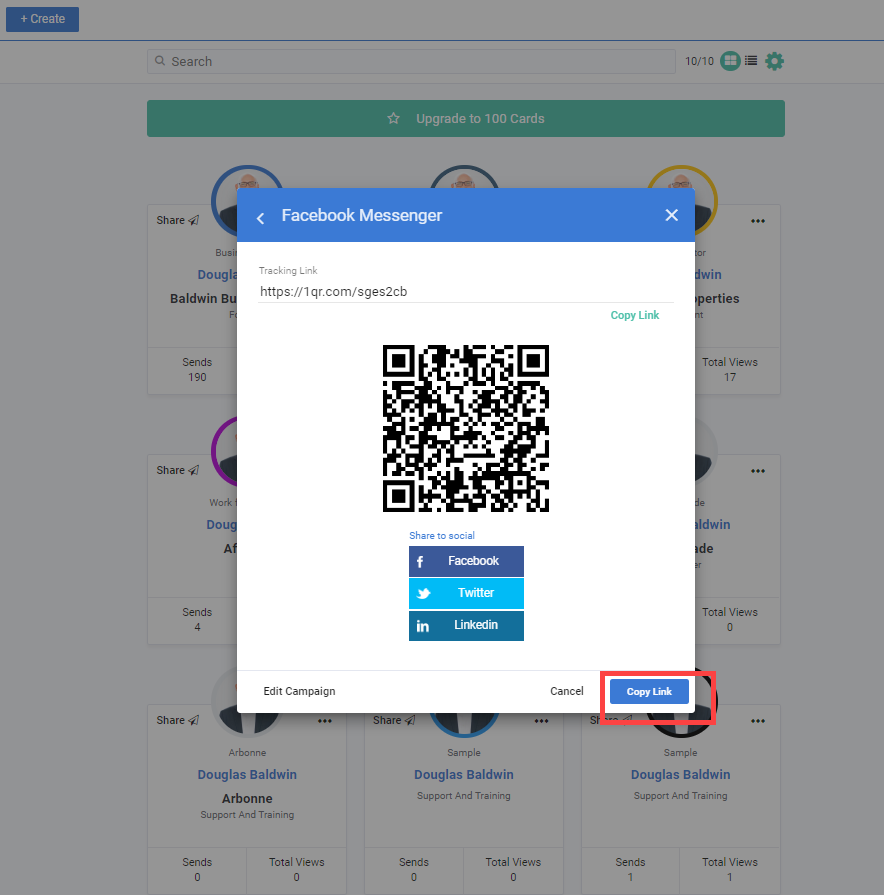Click Share on bottom-middle Sample card
This screenshot has width=884, height=895.
click(x=394, y=720)
